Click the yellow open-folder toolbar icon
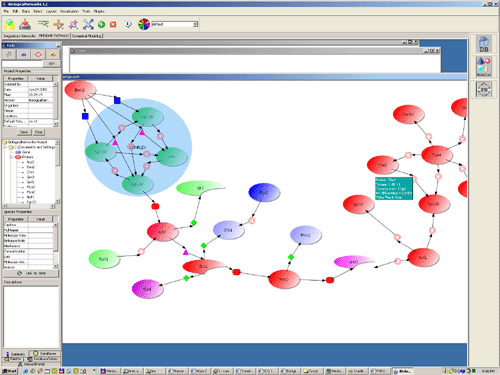 pos(9,24)
